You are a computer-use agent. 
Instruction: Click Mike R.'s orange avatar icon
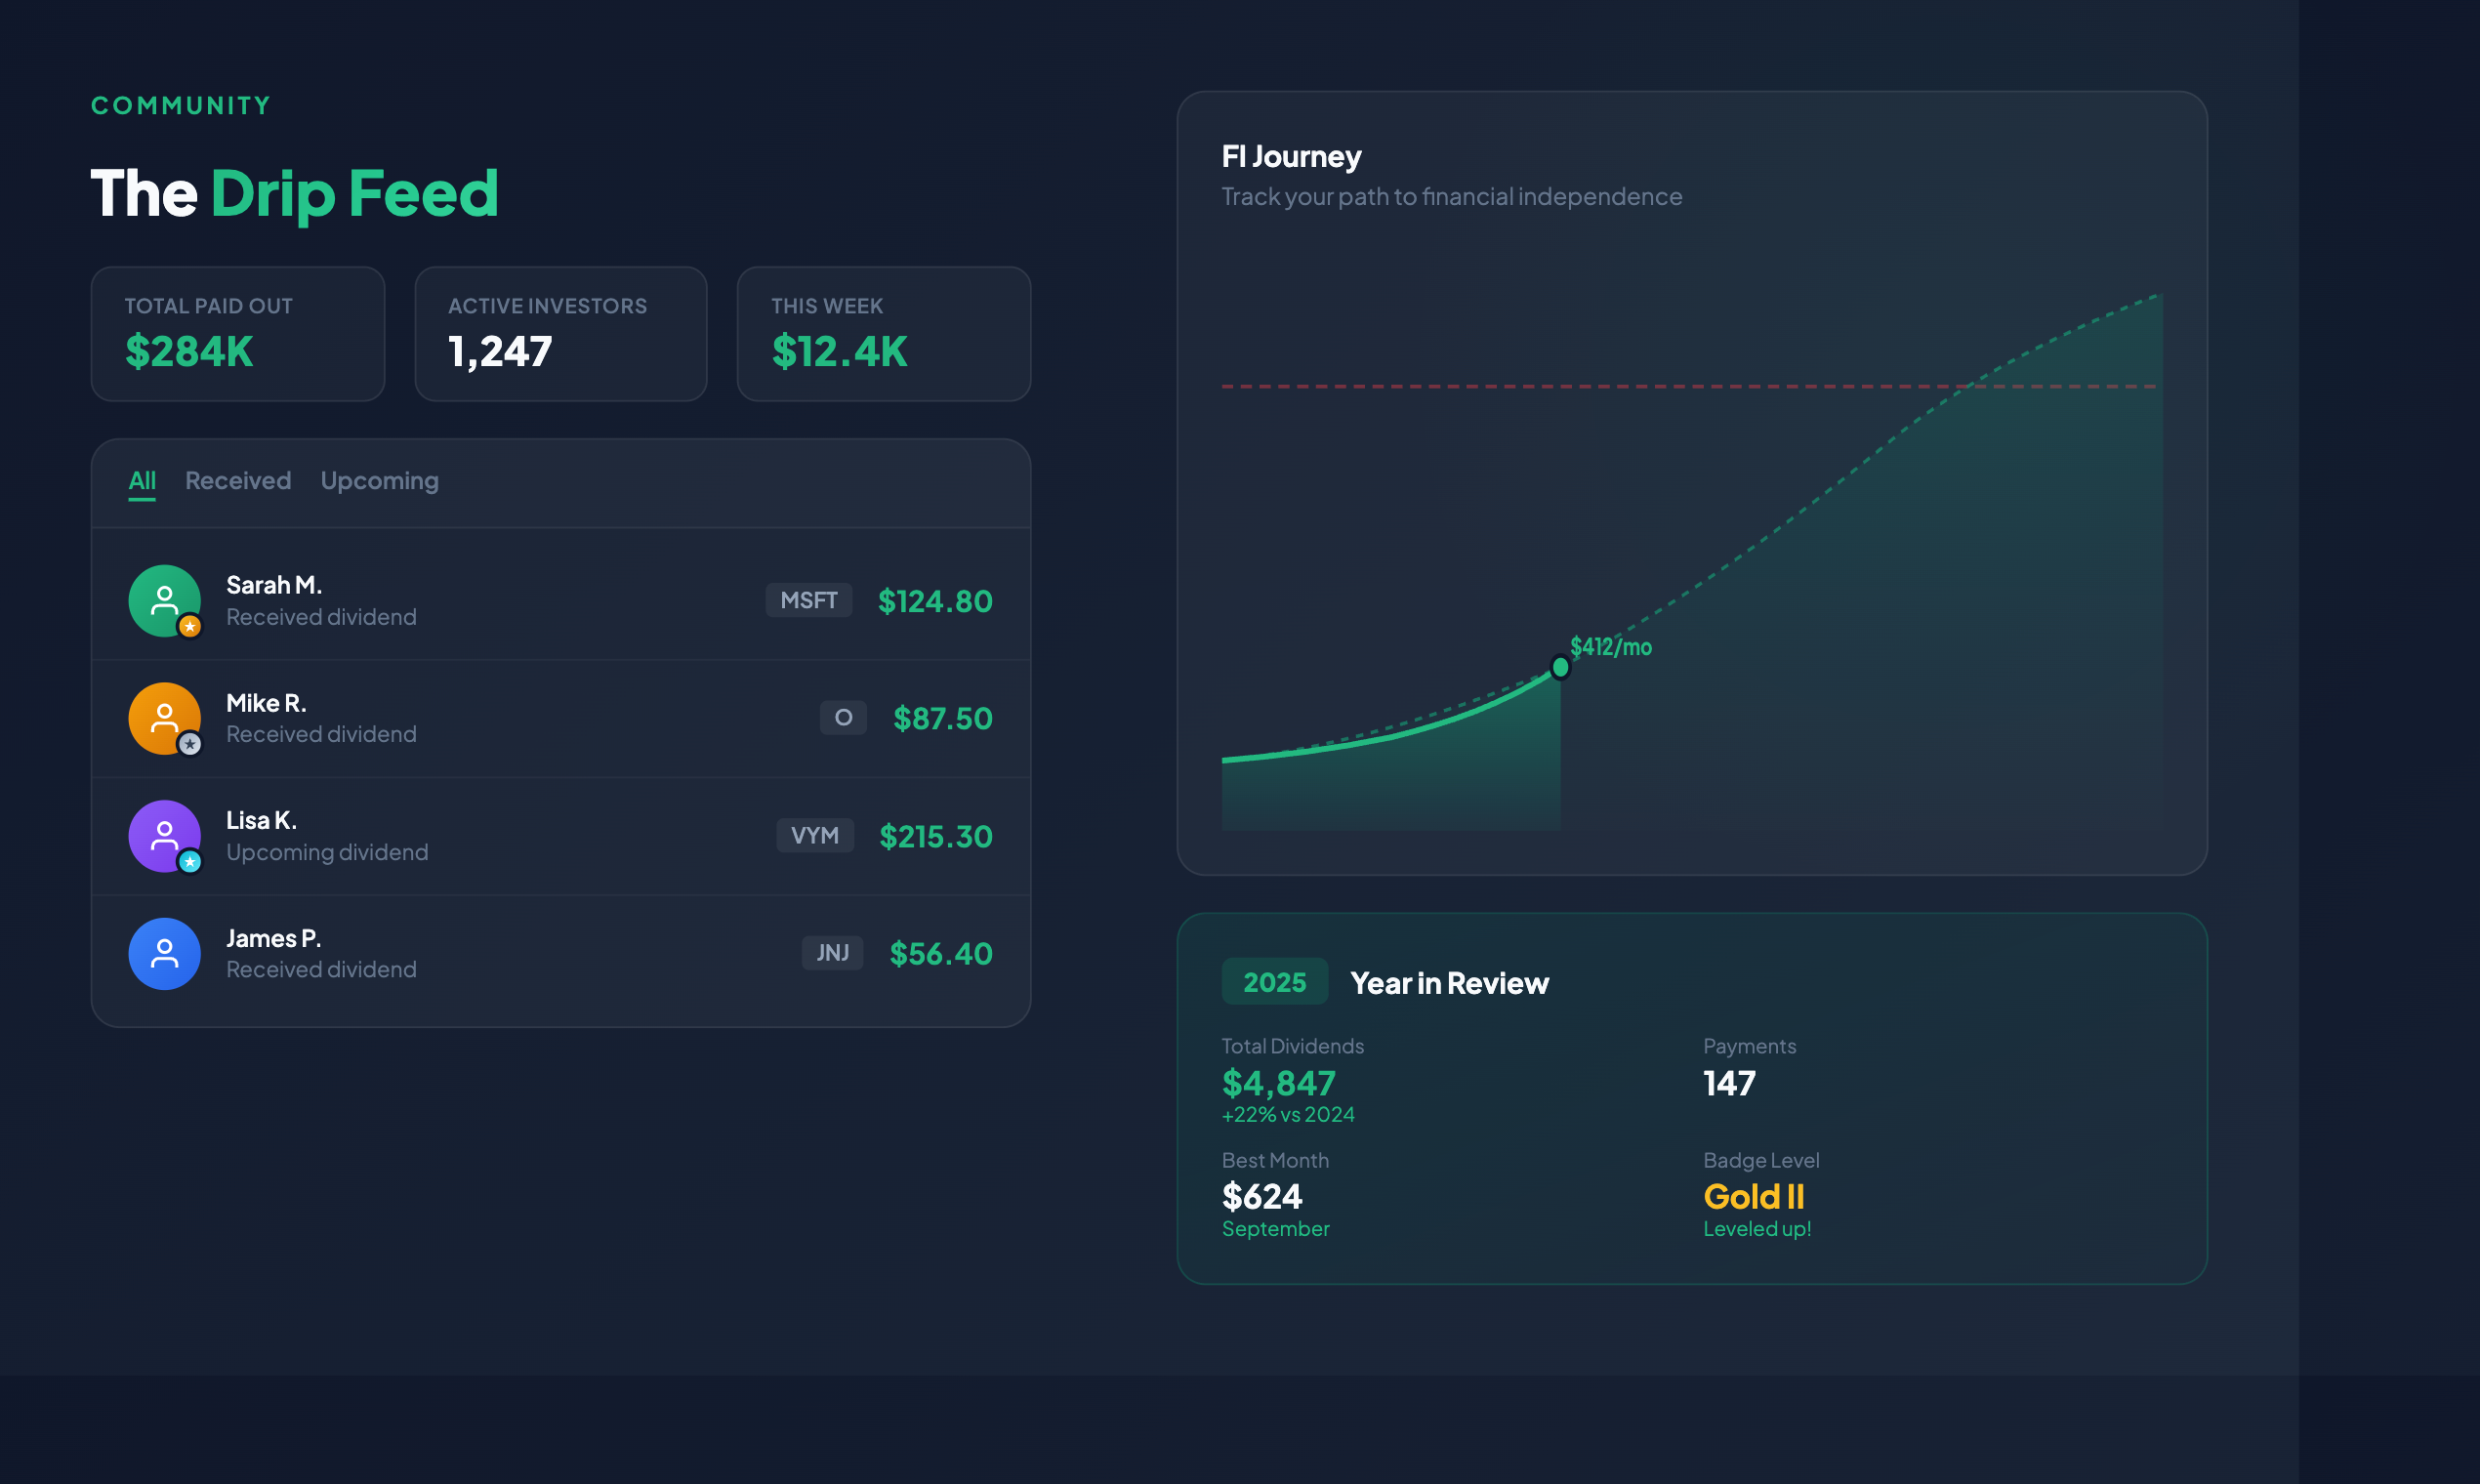point(164,717)
